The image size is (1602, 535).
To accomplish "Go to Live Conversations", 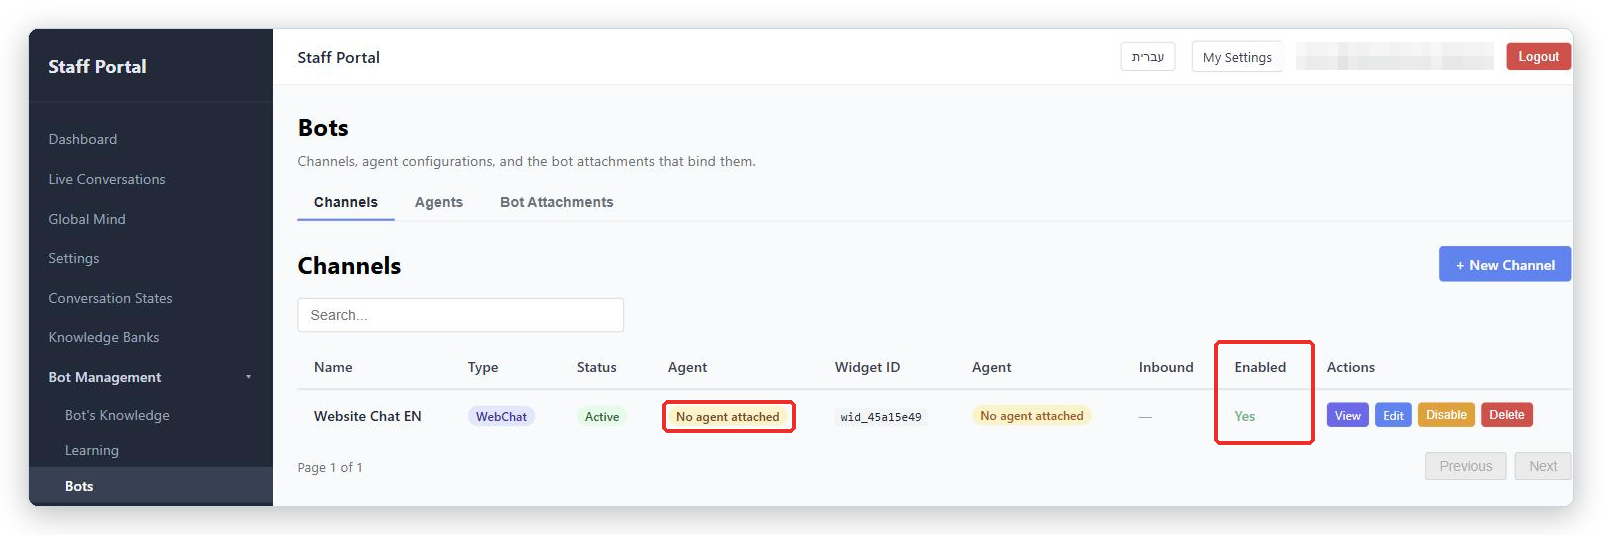I will coord(107,179).
